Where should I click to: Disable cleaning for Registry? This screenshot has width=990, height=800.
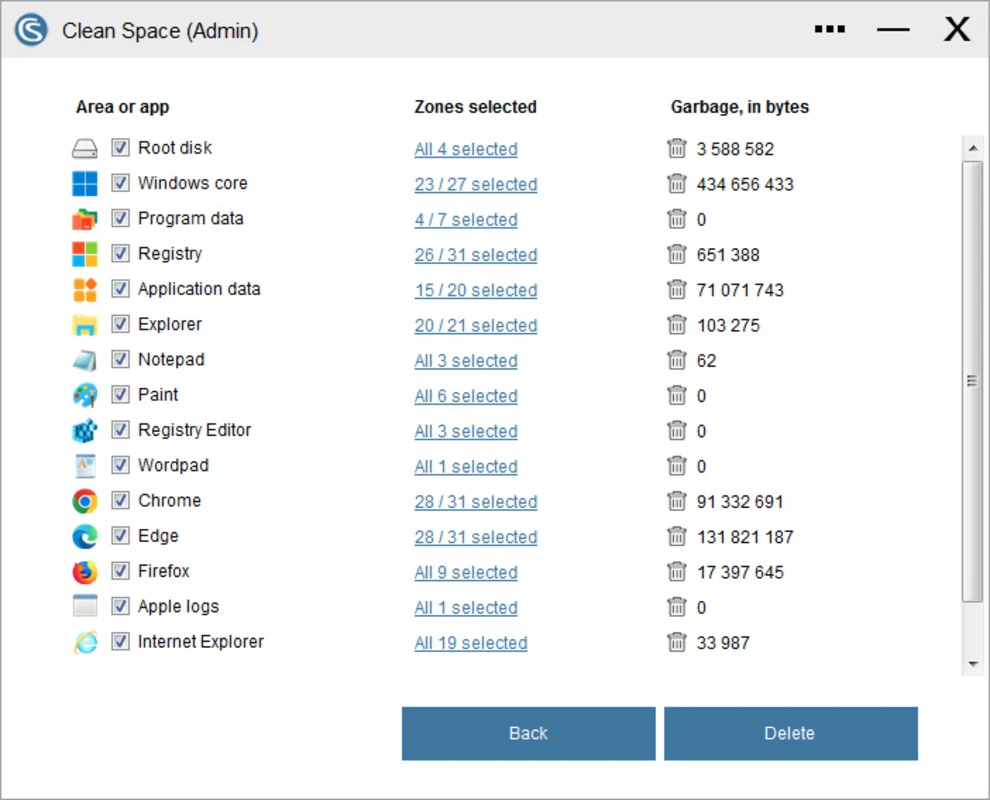tap(120, 253)
